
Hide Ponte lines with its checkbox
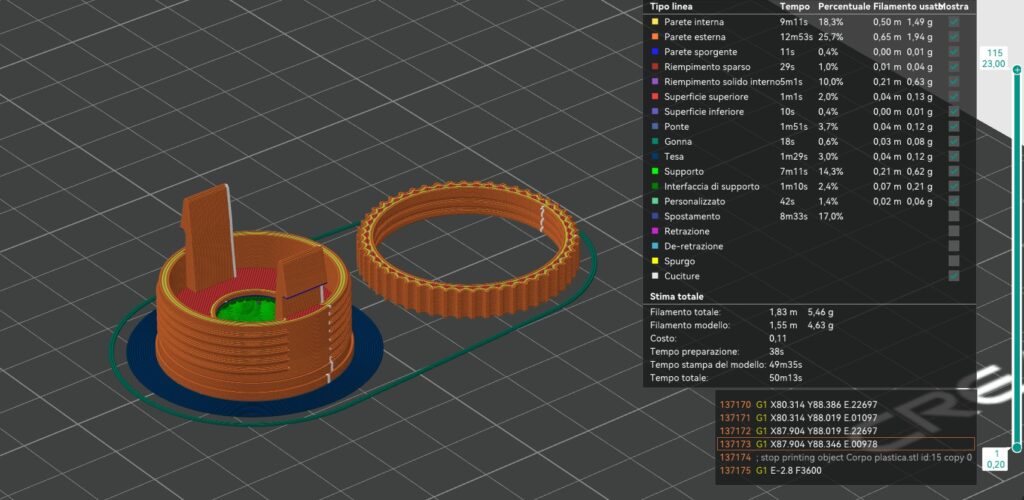(x=953, y=127)
